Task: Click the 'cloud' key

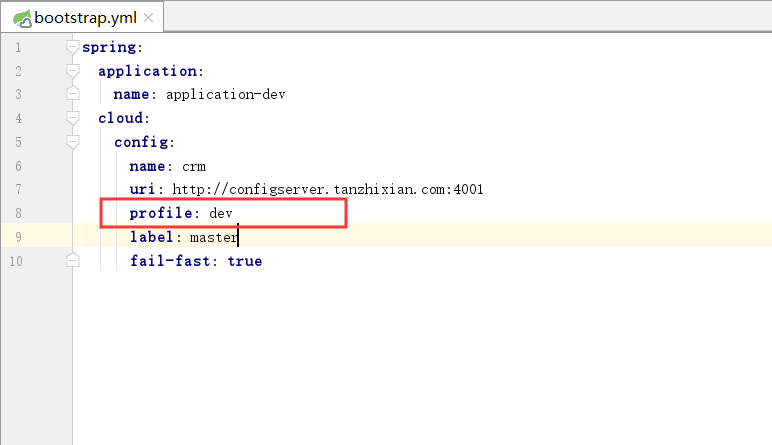Action: coord(121,118)
